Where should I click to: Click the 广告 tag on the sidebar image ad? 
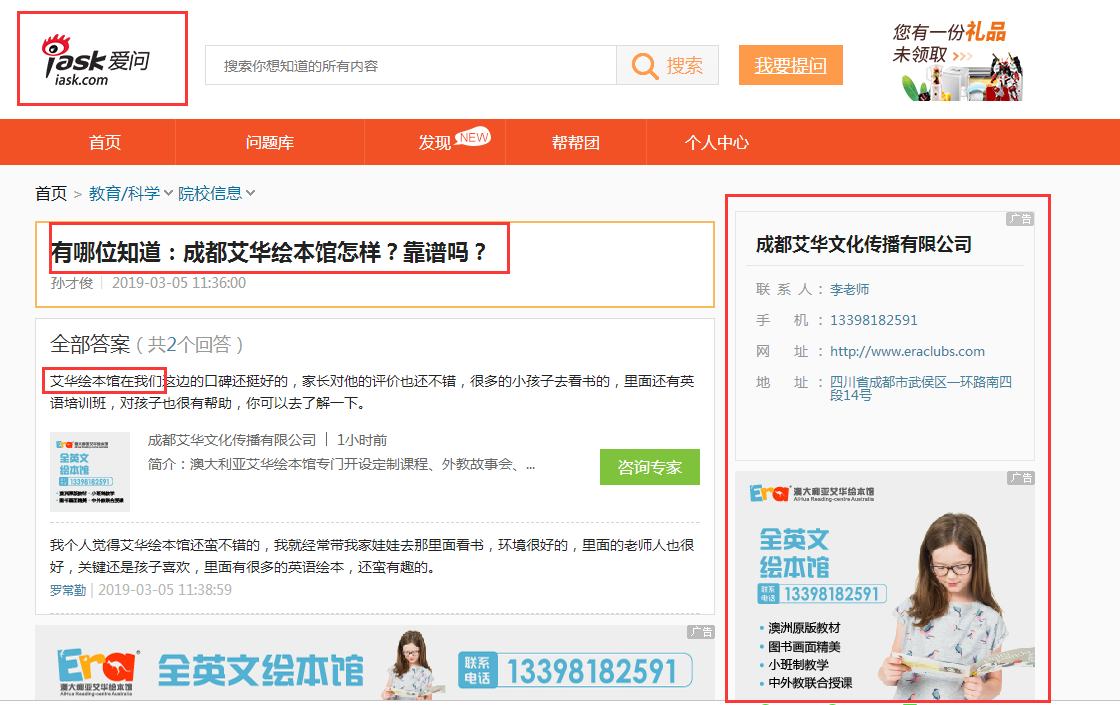[x=1021, y=478]
